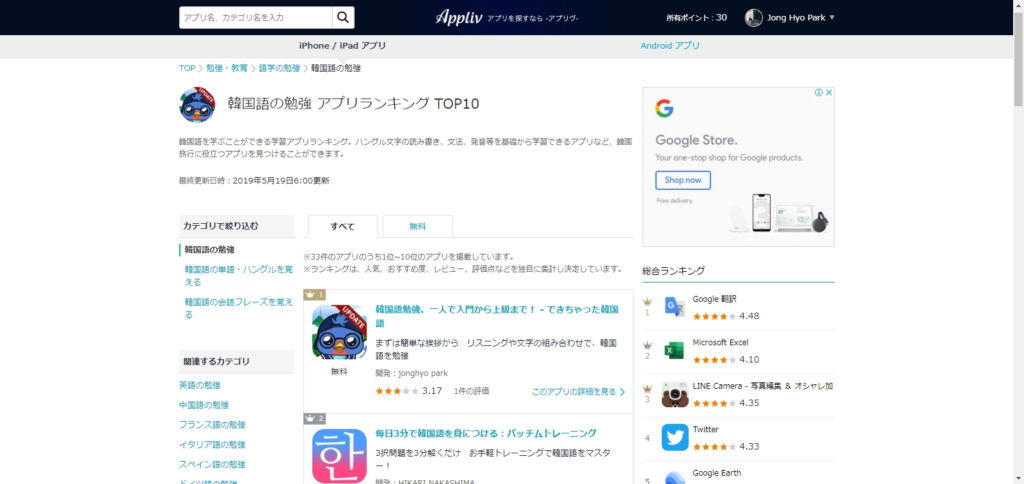This screenshot has height=484, width=1024.
Task: Open 英語の勉強 category link
Action: (200, 385)
